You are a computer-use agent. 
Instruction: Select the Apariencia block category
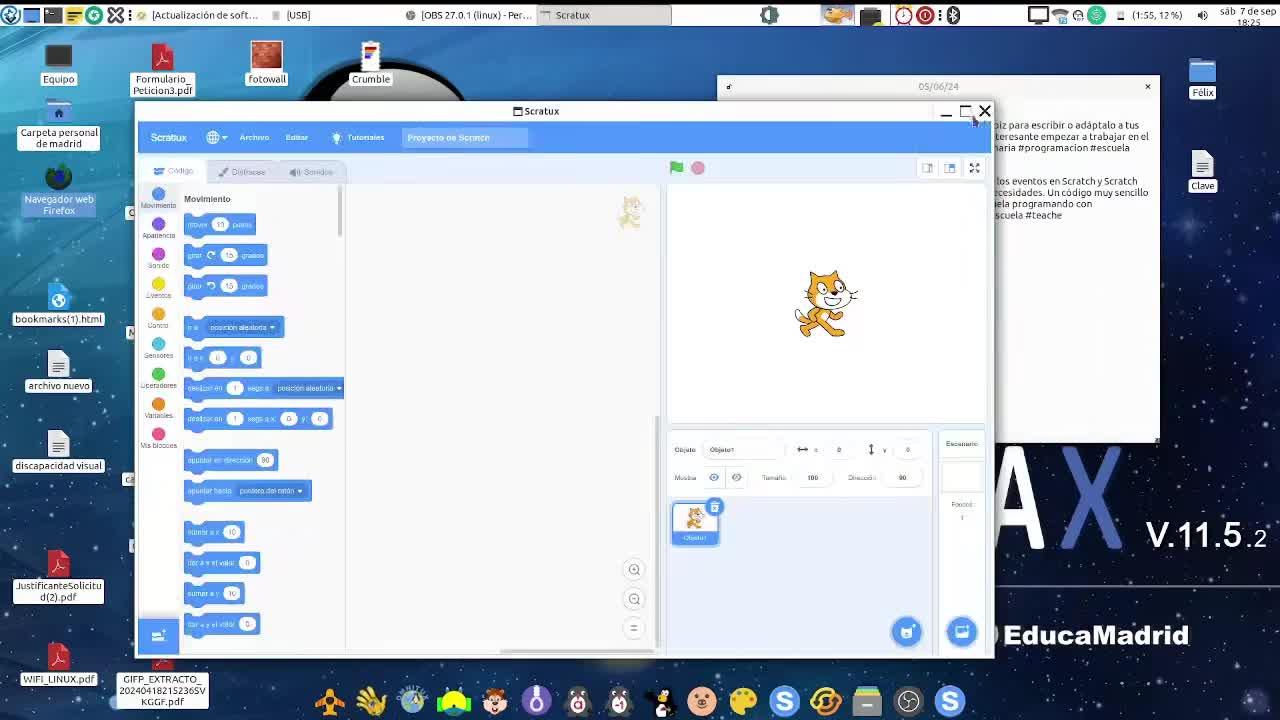pos(158,229)
